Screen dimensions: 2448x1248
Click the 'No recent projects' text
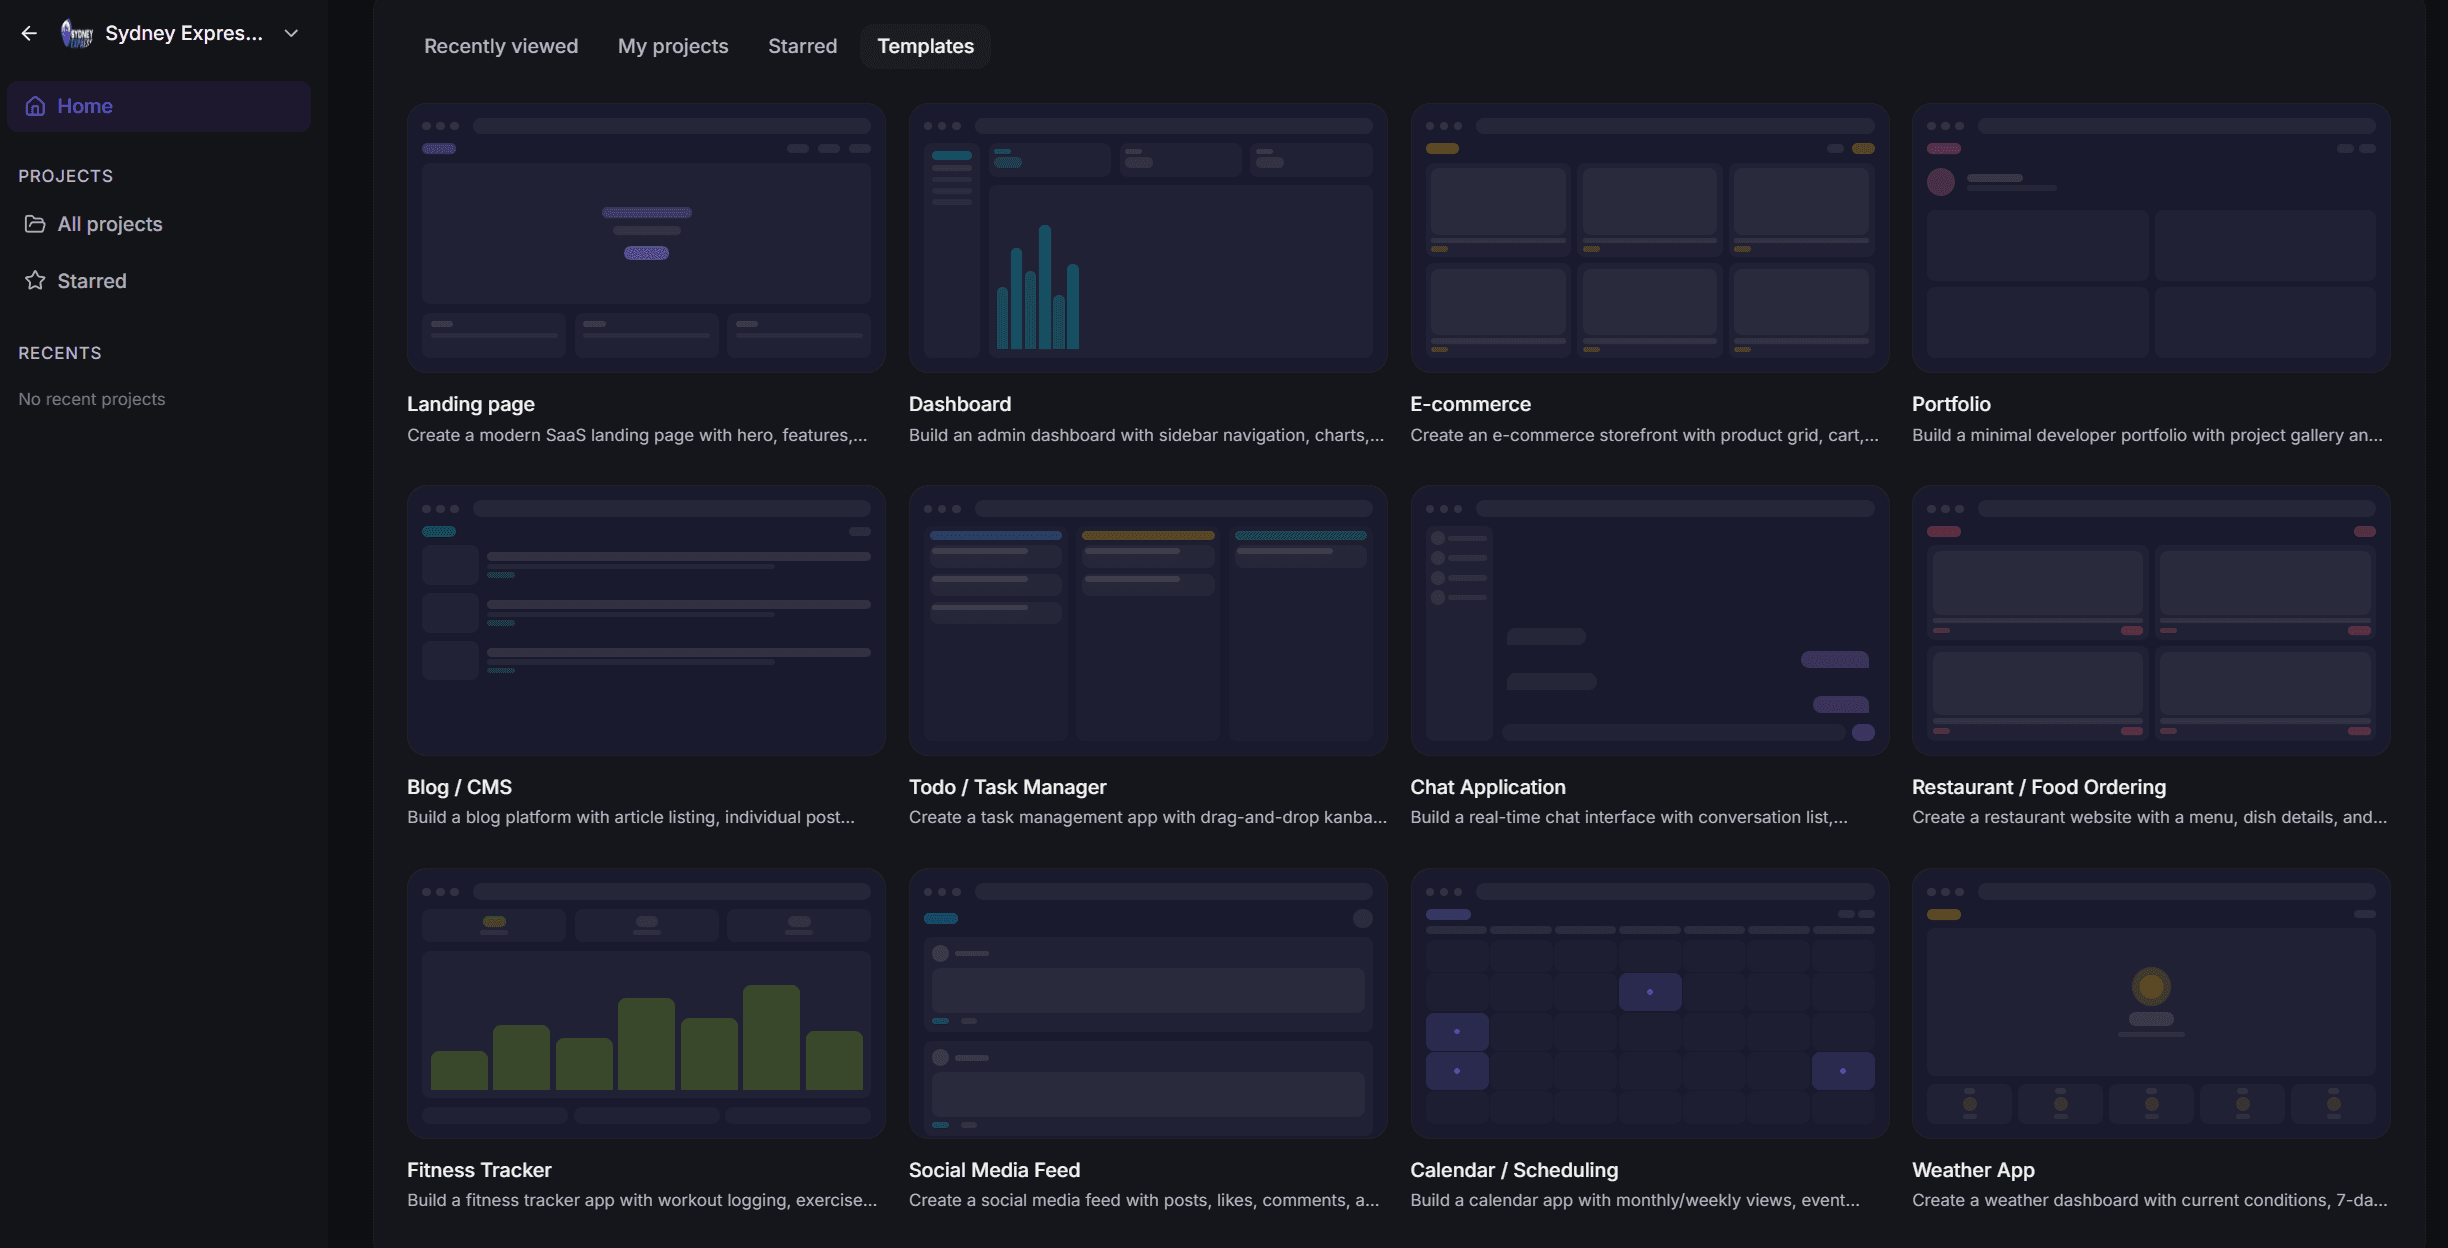point(92,399)
